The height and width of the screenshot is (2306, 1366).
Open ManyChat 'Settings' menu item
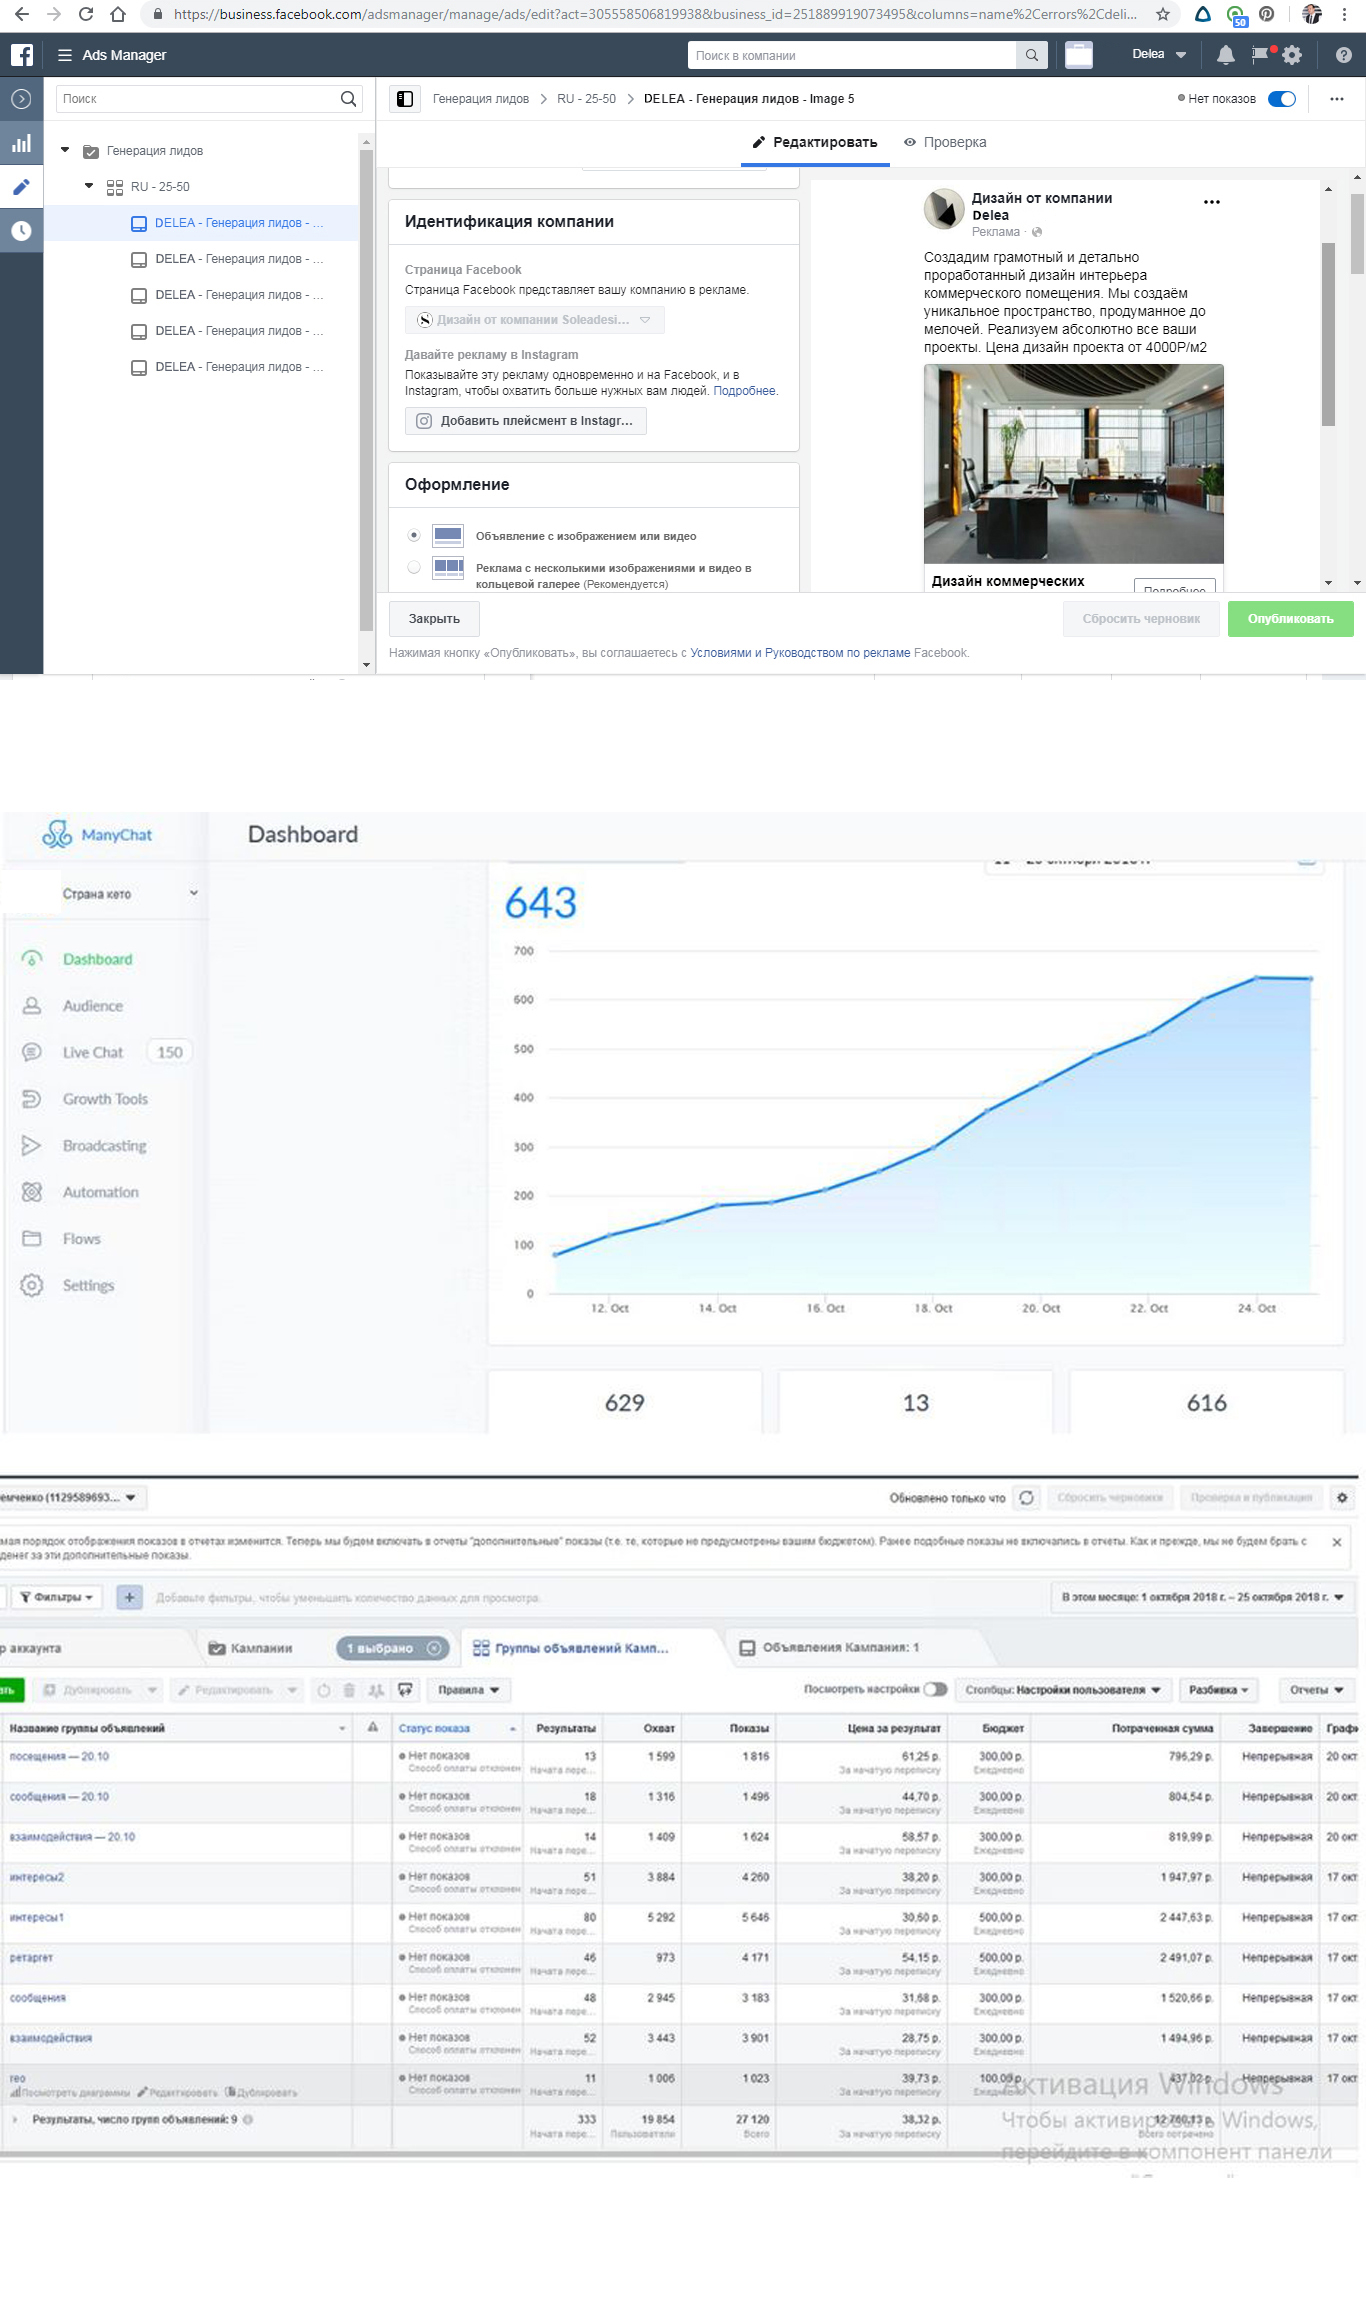point(88,1285)
